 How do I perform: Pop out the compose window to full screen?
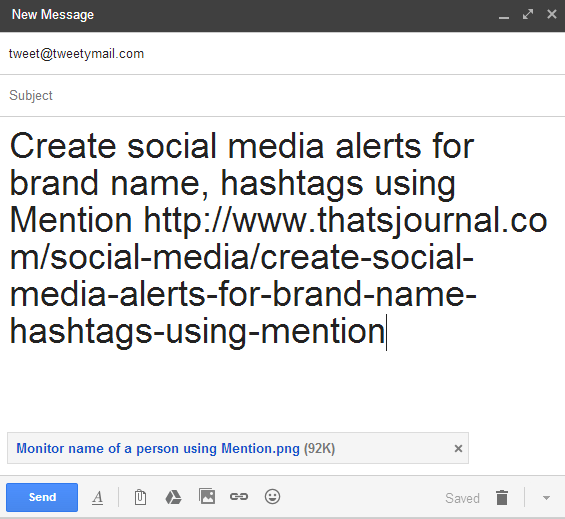tap(528, 14)
